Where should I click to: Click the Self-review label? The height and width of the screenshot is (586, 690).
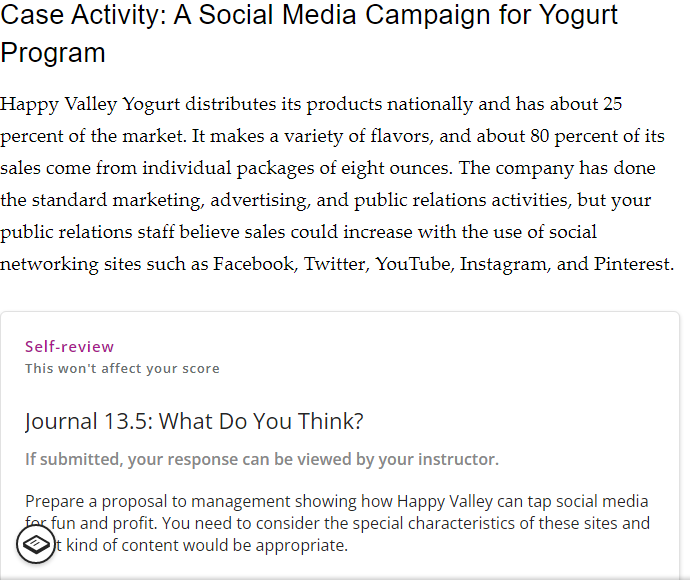pyautogui.click(x=70, y=347)
